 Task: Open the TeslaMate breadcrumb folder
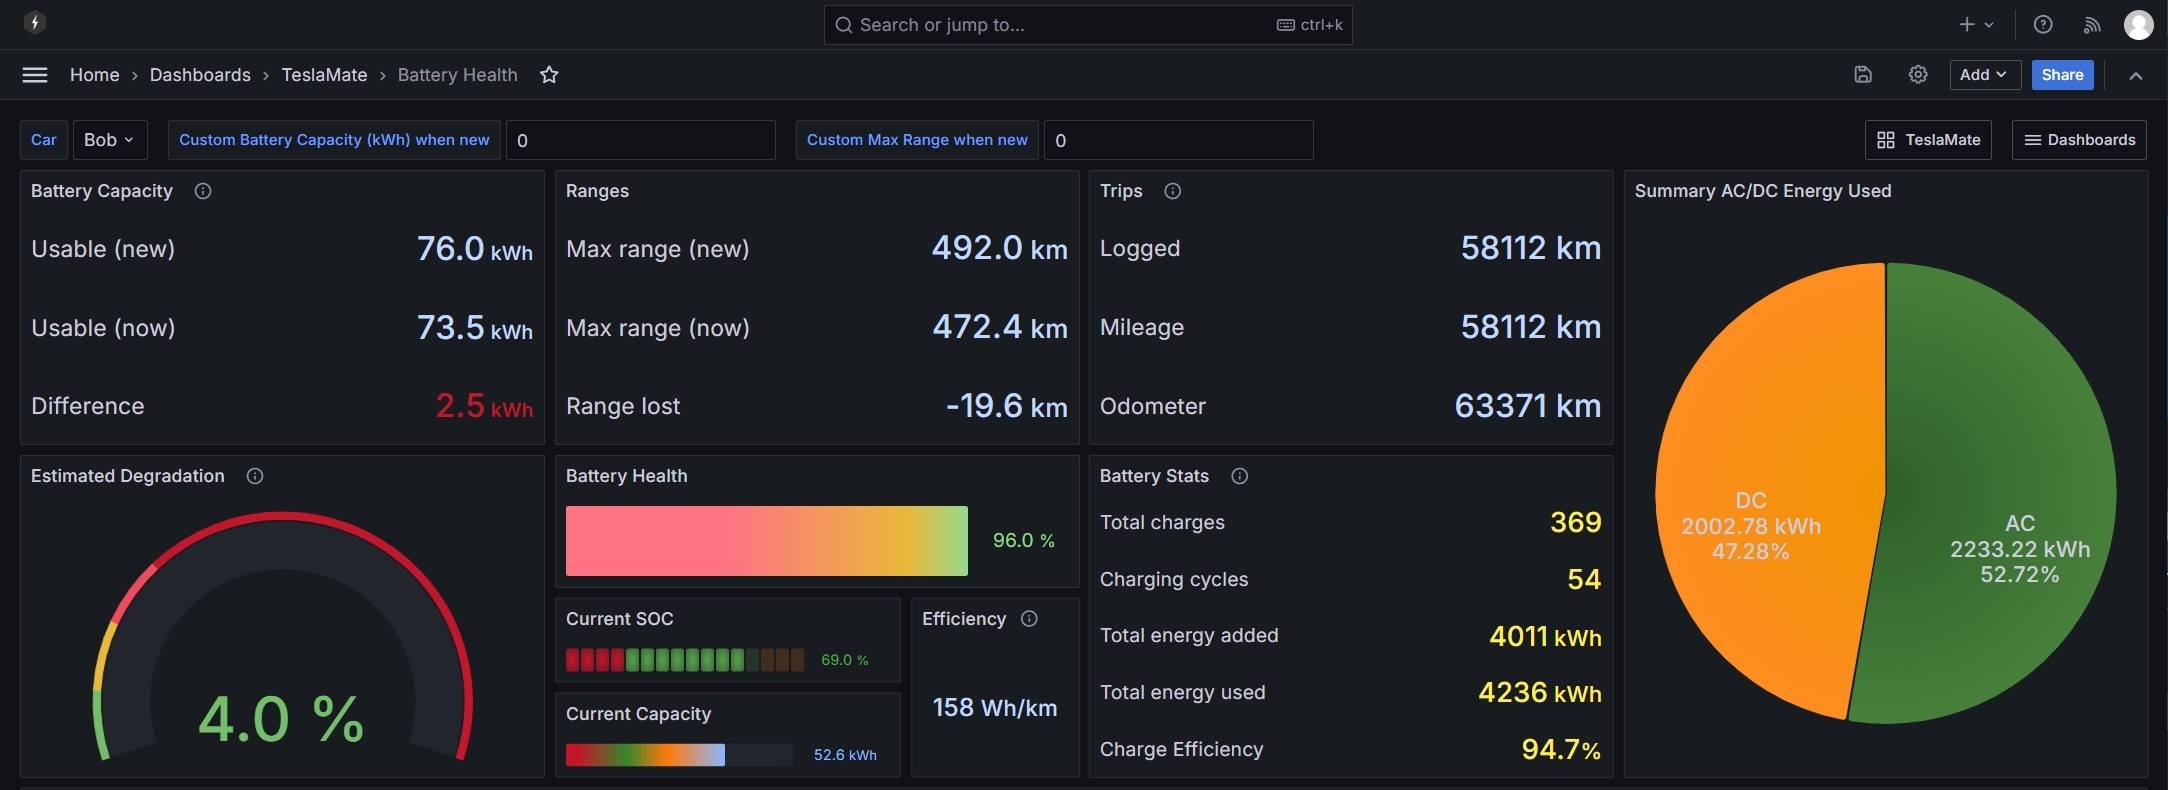click(x=324, y=75)
